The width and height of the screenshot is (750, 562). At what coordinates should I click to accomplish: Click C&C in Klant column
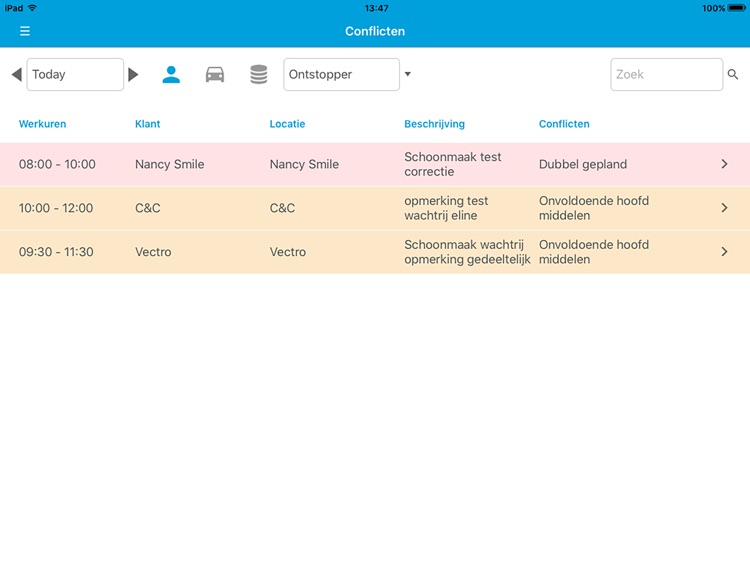[148, 208]
